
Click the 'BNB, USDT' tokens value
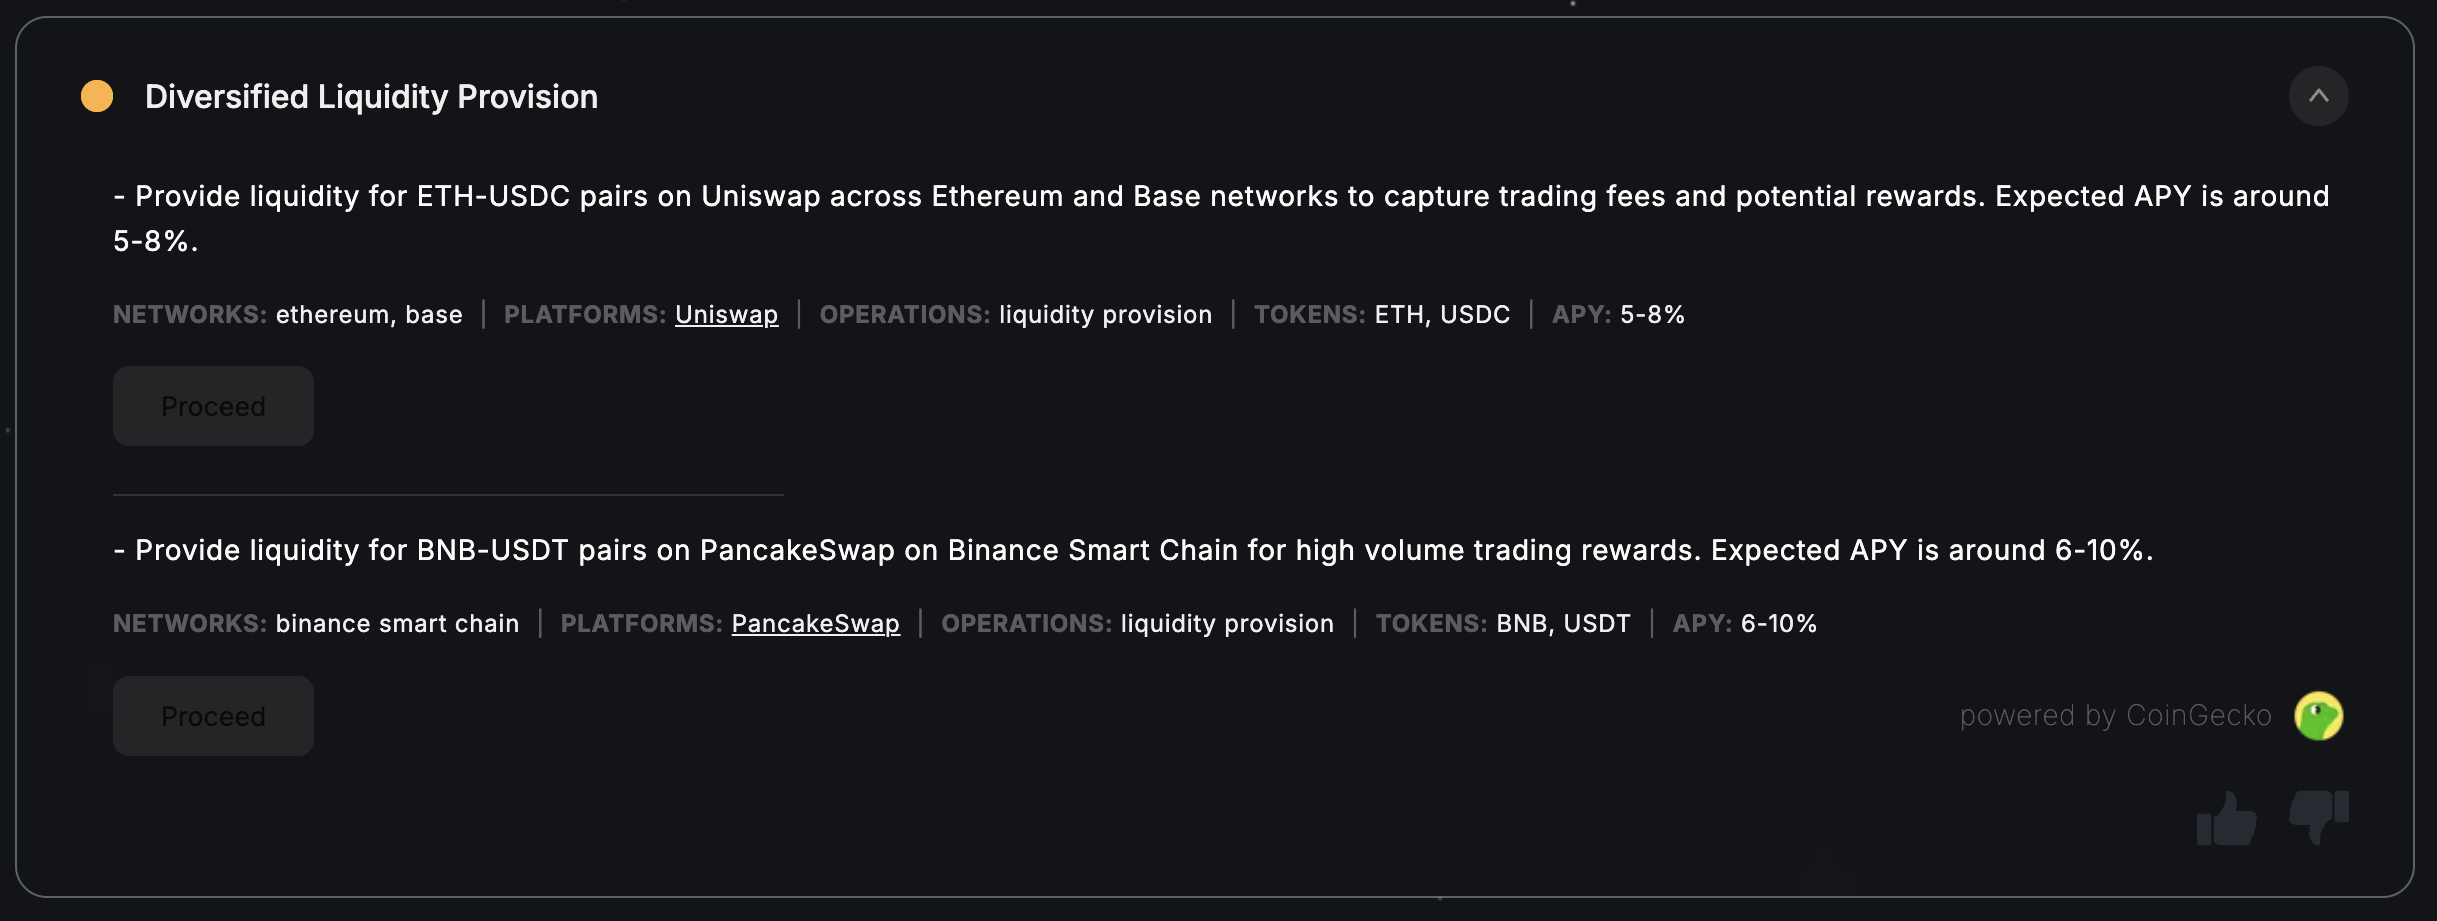coord(1563,623)
